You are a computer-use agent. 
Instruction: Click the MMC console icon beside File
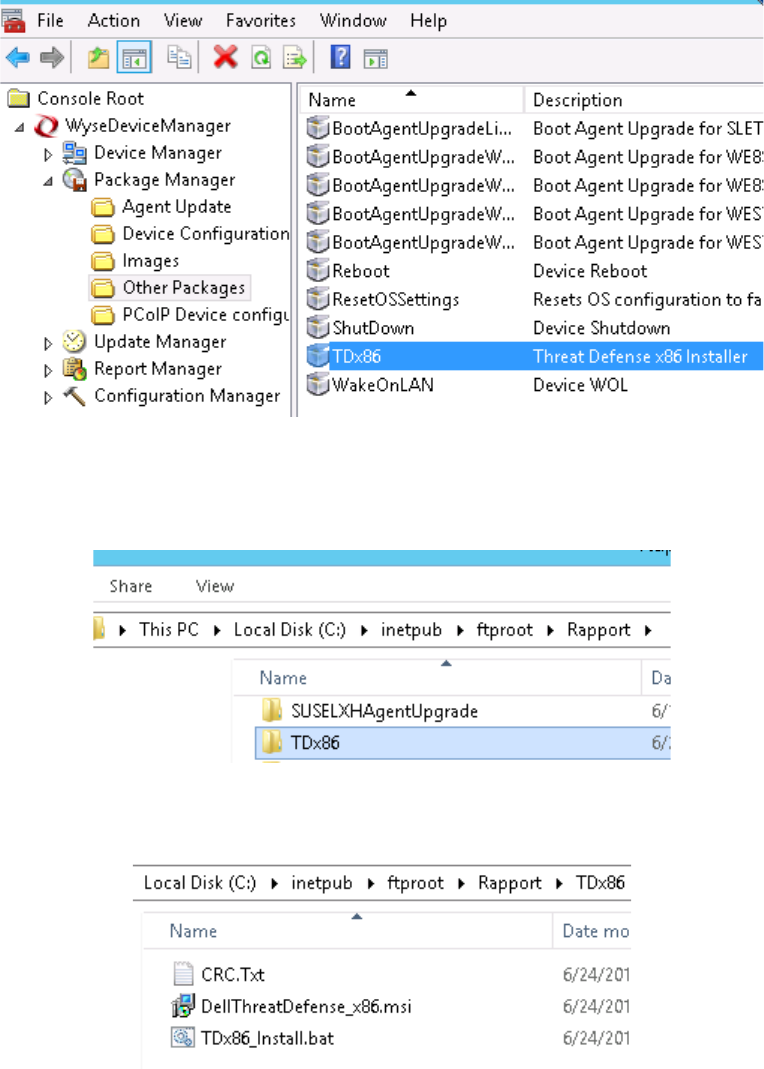[x=13, y=20]
